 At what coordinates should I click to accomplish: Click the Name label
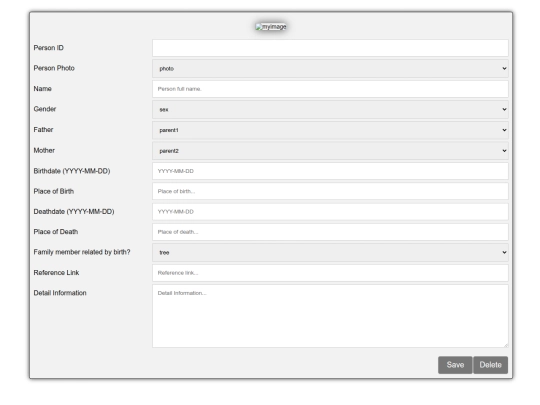(x=42, y=89)
